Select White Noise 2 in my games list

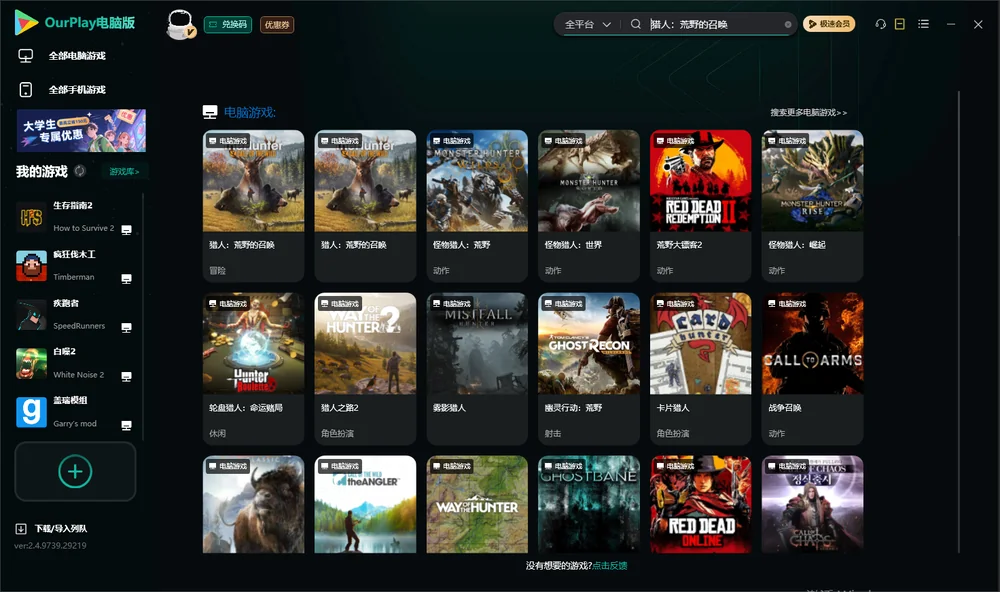(75, 363)
